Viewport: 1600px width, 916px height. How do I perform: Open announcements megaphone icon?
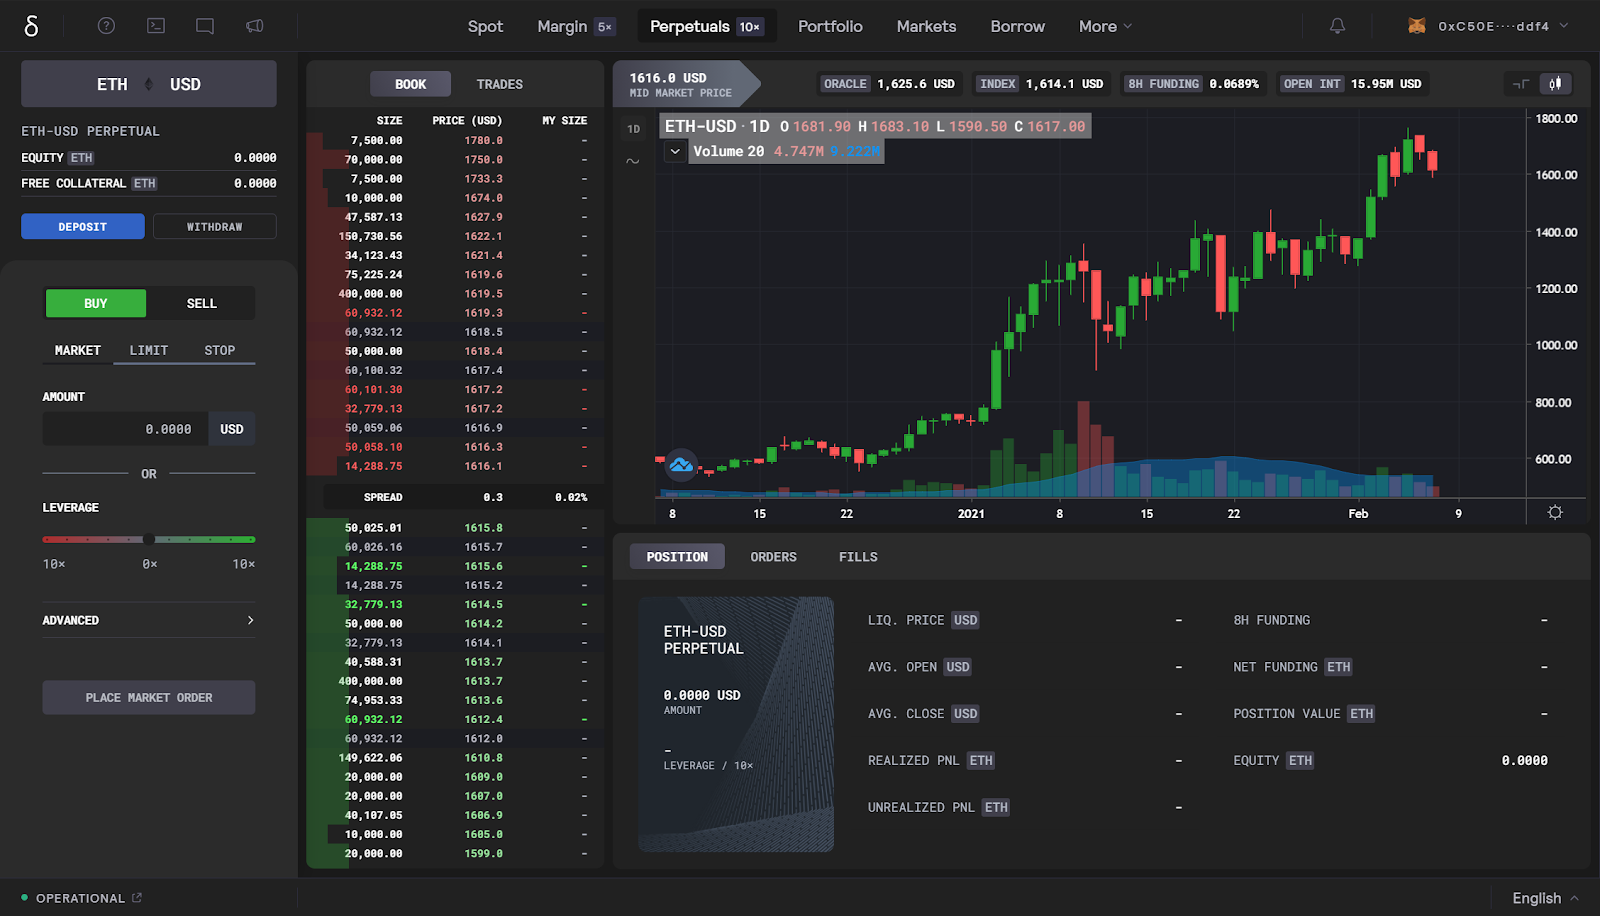pos(255,26)
